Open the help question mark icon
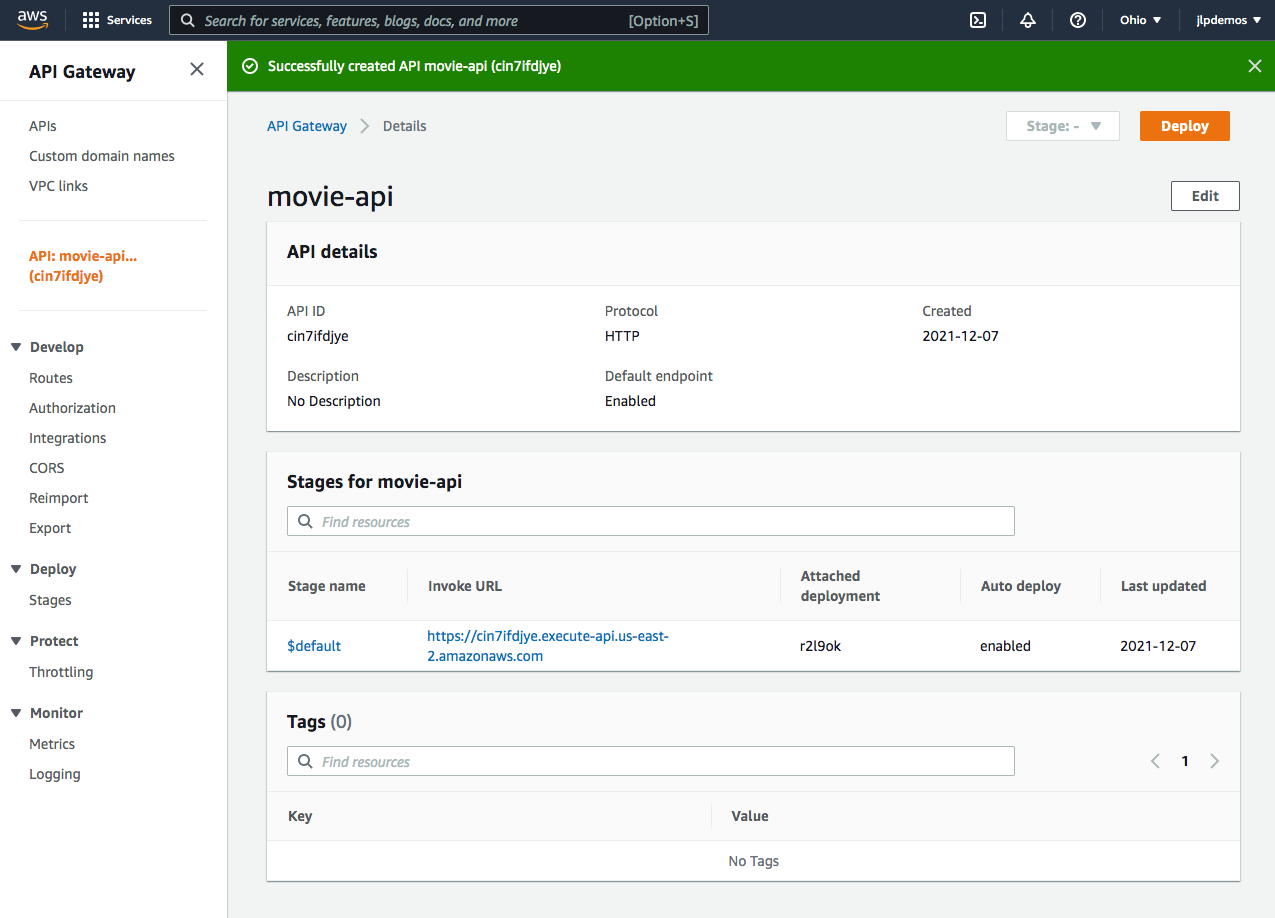The width and height of the screenshot is (1275, 918). [1078, 20]
